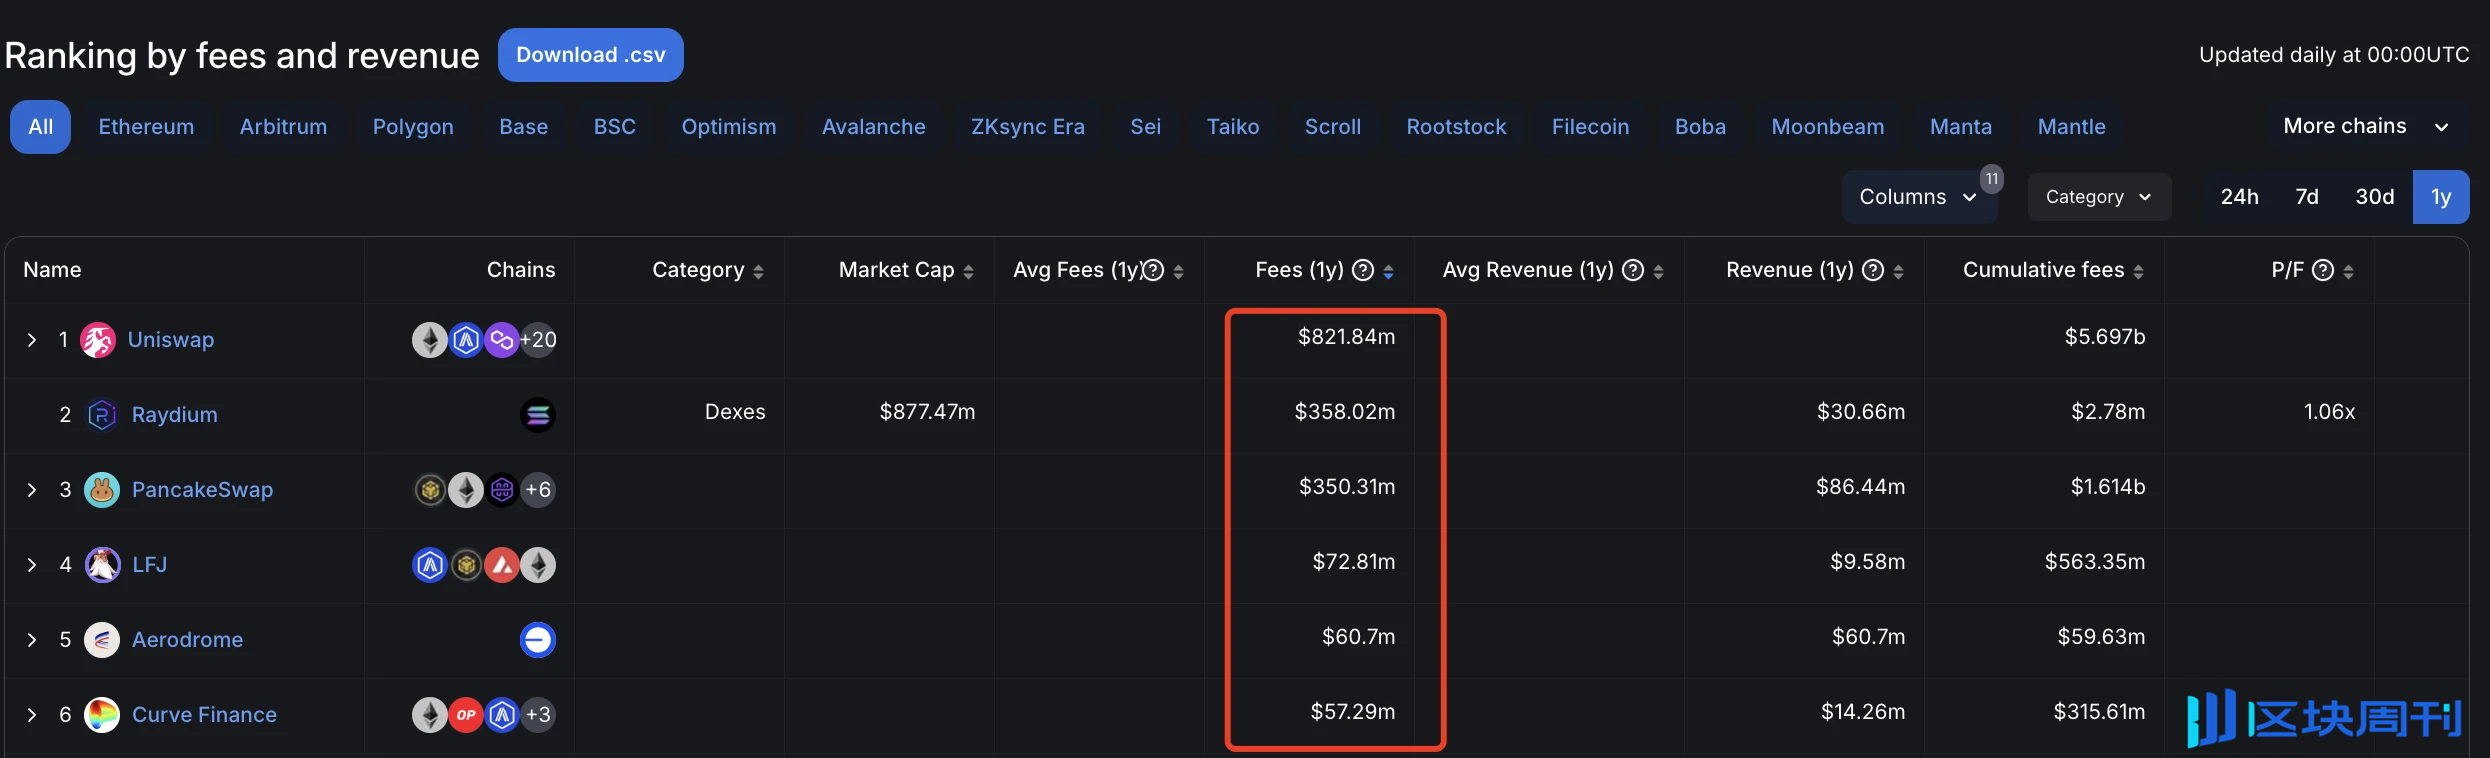
Task: Filter by BSC chain
Action: pos(615,127)
